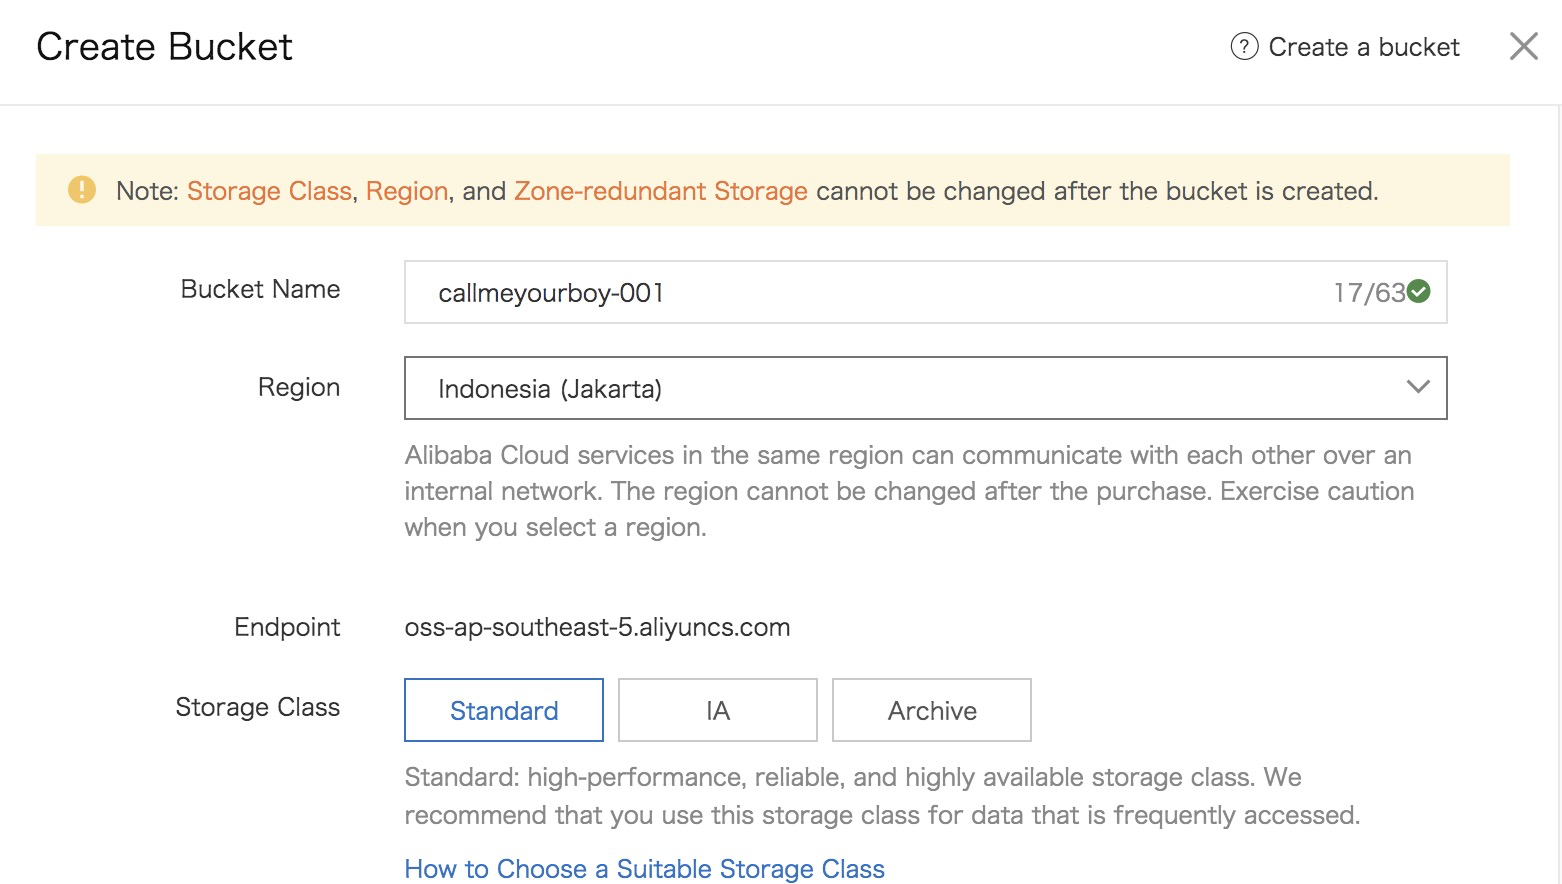Pick the Archive storage class
This screenshot has height=884, width=1562.
point(931,710)
